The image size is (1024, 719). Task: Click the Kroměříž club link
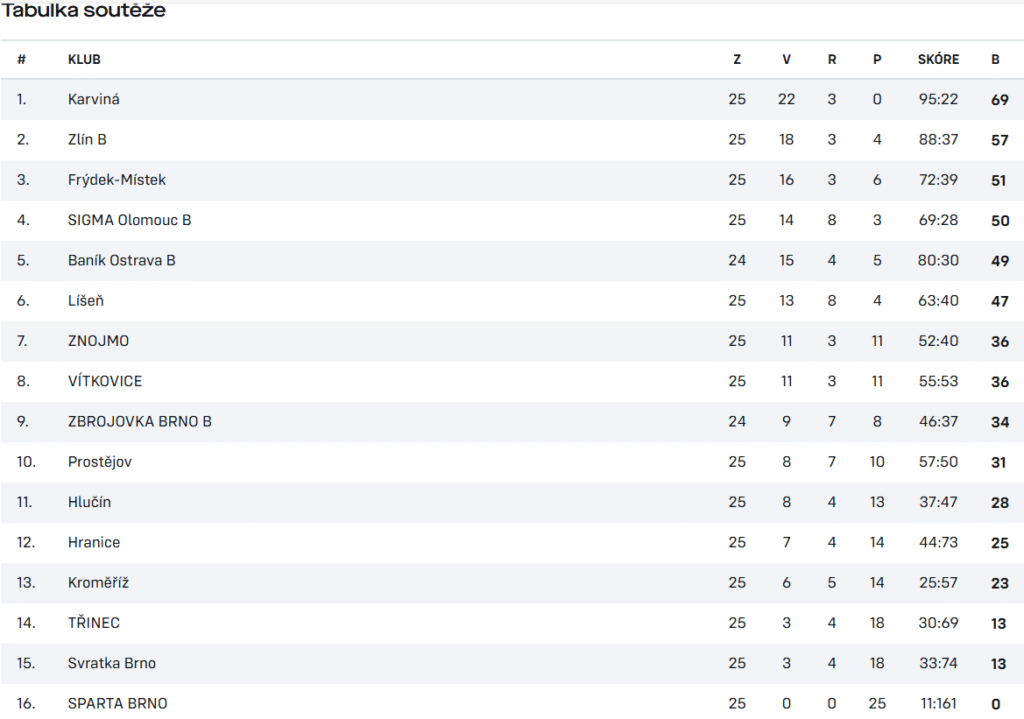click(x=98, y=582)
